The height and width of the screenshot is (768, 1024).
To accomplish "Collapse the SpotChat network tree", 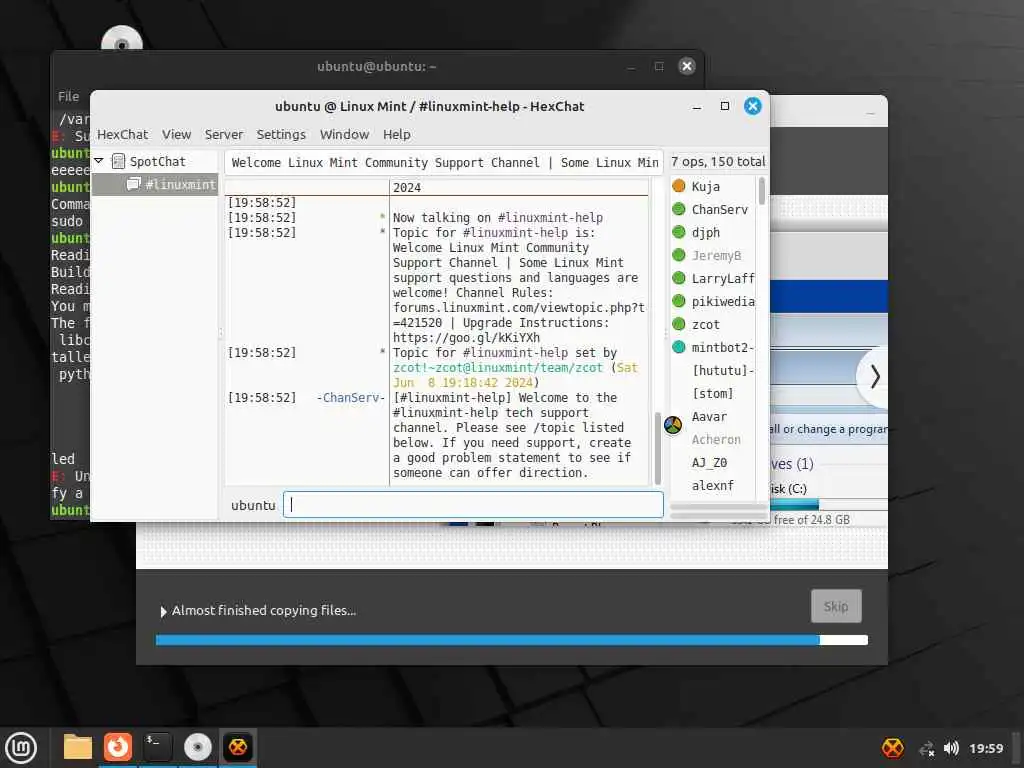I will [99, 161].
